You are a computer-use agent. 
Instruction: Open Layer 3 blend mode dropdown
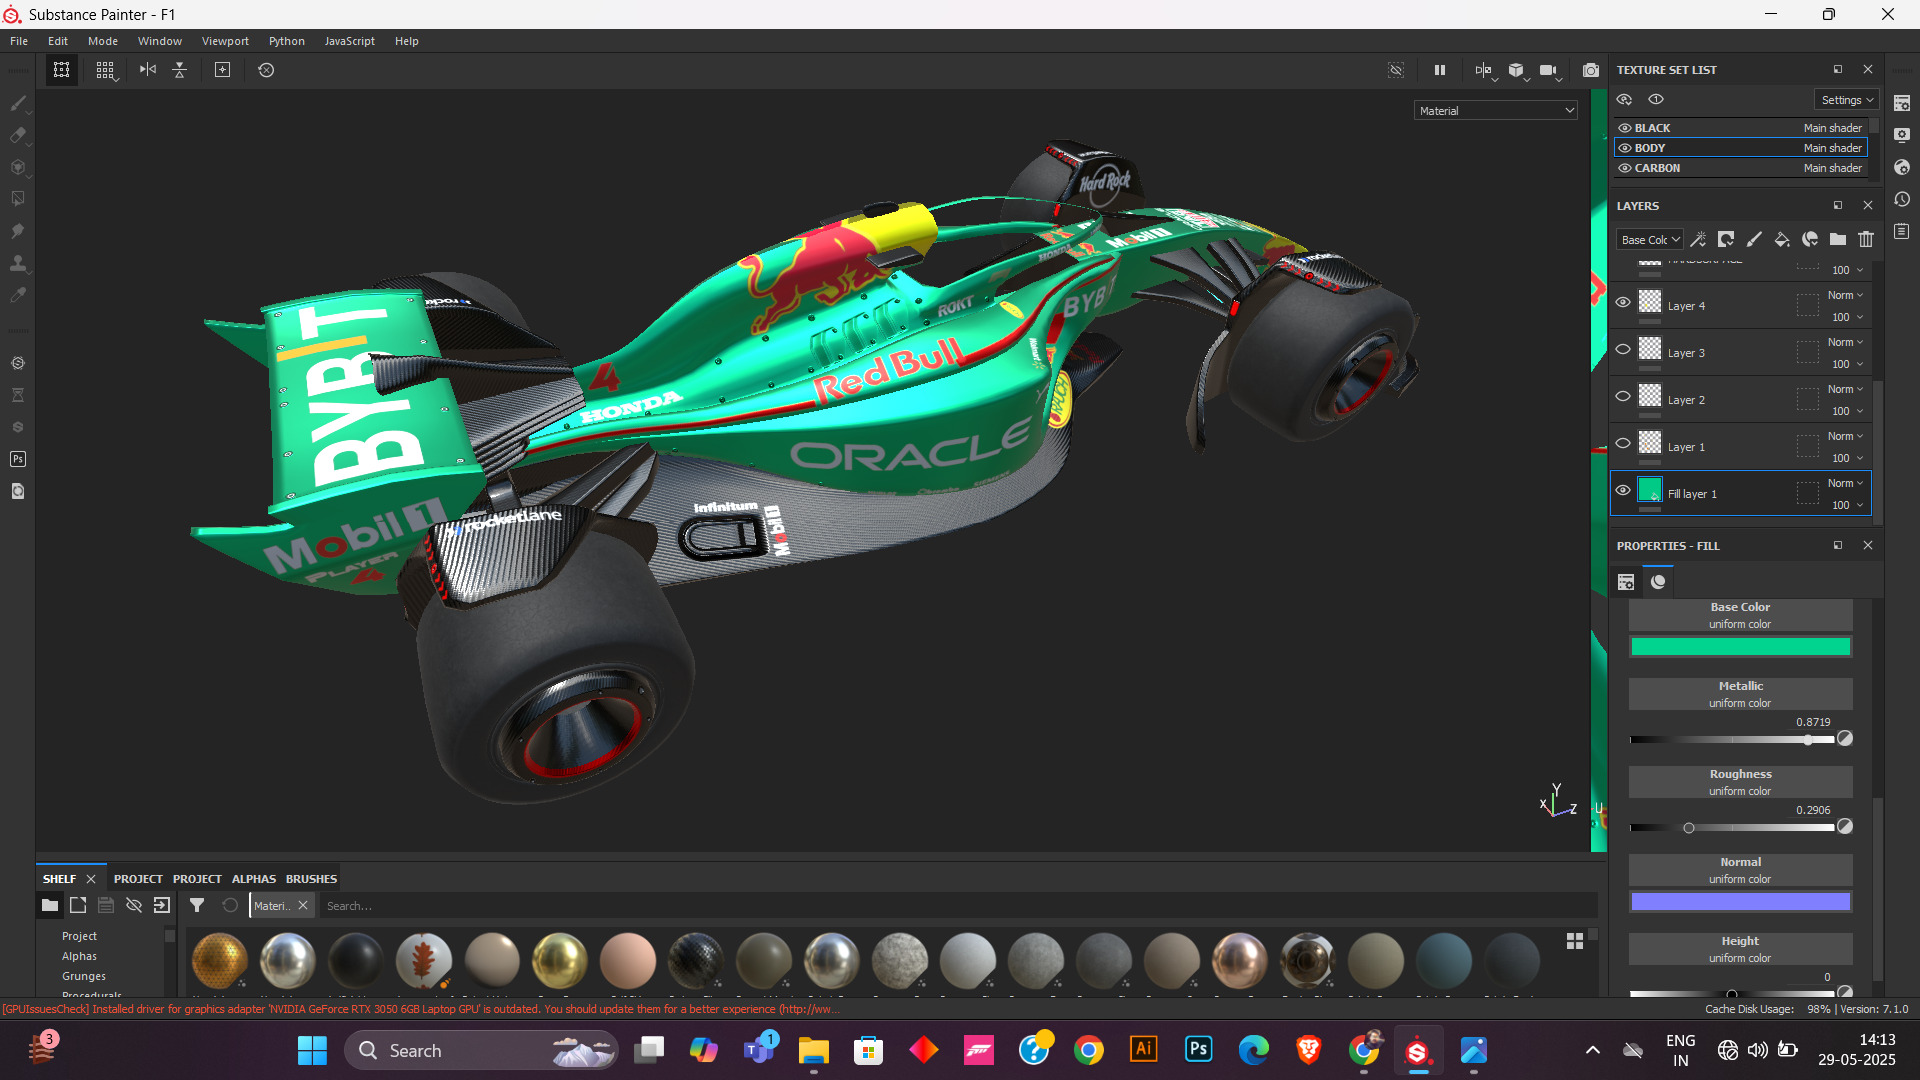(x=1845, y=342)
